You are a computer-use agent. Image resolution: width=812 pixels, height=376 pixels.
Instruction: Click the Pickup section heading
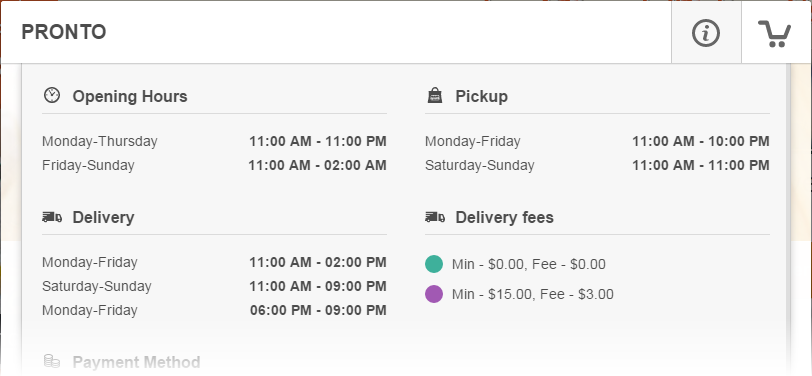point(482,96)
